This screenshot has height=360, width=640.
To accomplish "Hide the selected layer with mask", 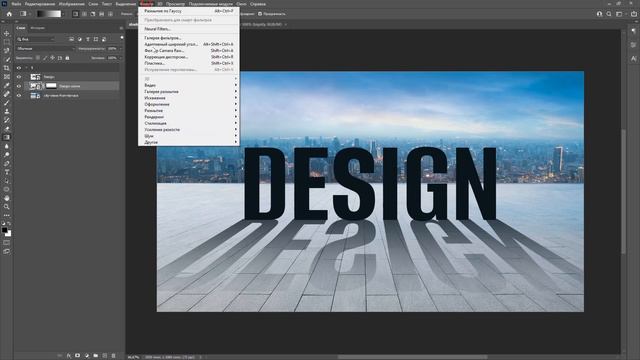I will click(x=18, y=86).
